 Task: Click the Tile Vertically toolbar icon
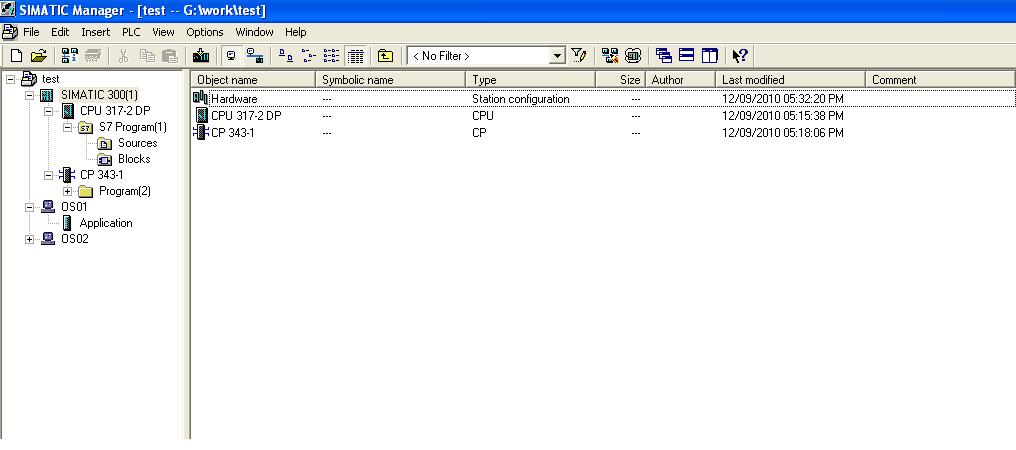pyautogui.click(x=710, y=56)
